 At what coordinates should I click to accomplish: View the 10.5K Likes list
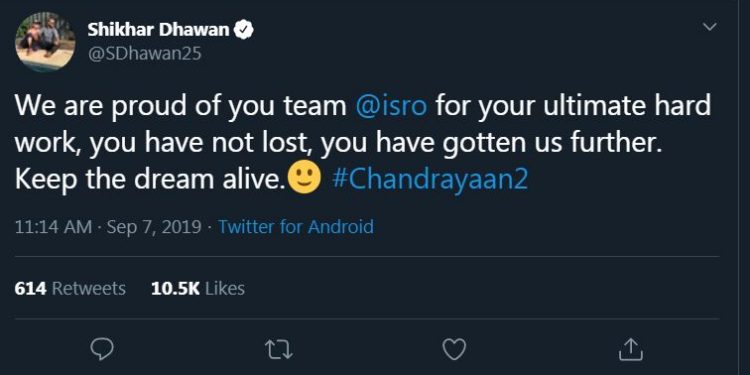coord(198,288)
